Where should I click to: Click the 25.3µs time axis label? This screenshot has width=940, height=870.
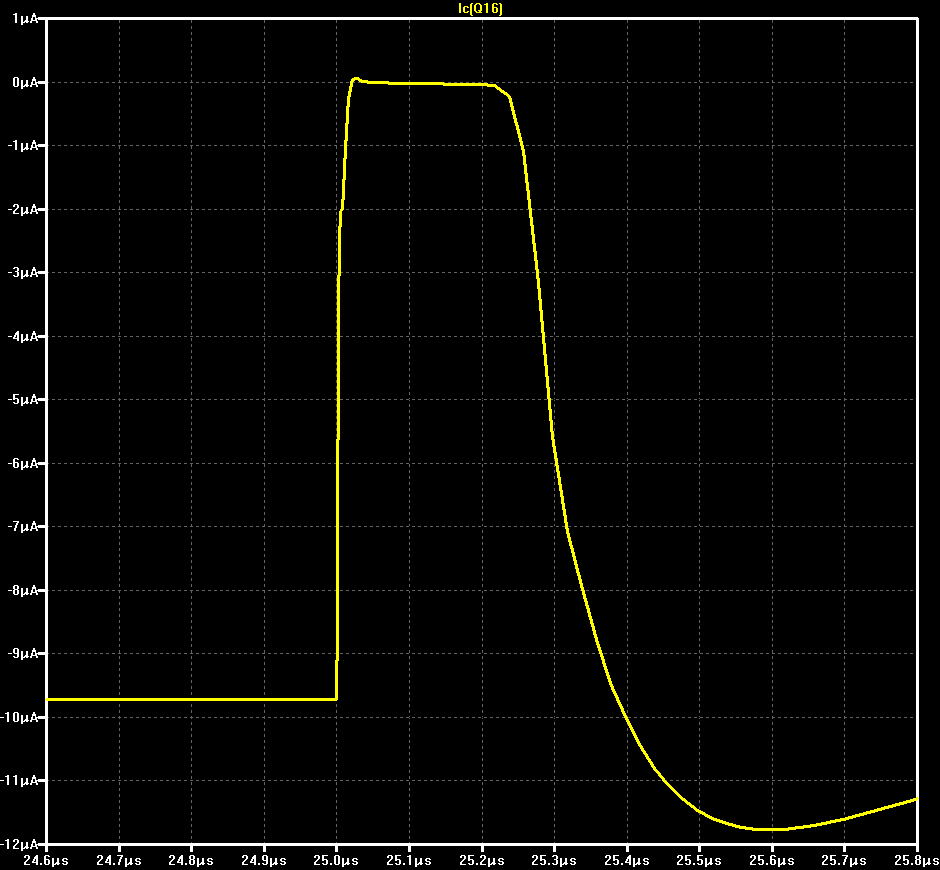[x=554, y=861]
